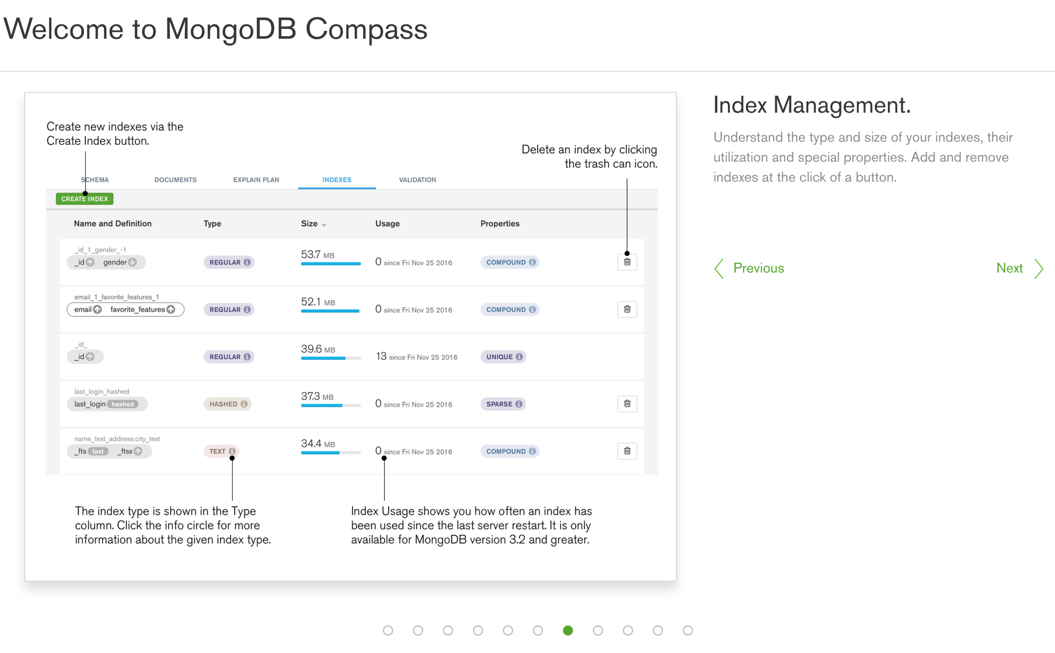Screen dimensions: 1055x653
Task: Click the ascending arrow next to gender field
Action: tap(134, 261)
